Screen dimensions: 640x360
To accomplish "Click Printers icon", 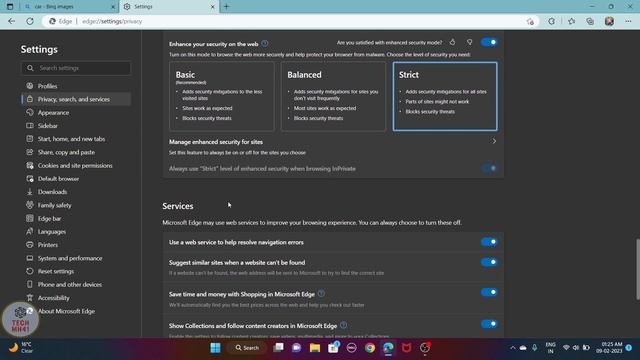I will tap(30, 245).
